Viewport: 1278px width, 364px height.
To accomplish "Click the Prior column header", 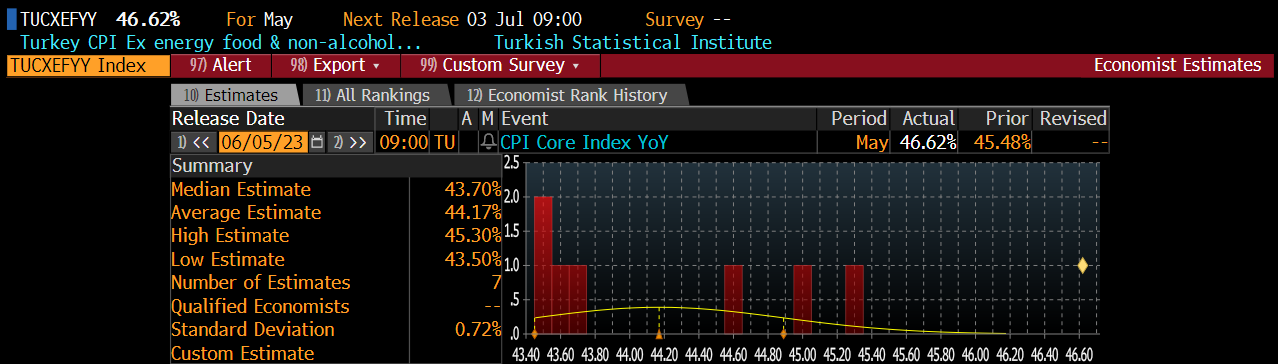I will [x=1008, y=118].
